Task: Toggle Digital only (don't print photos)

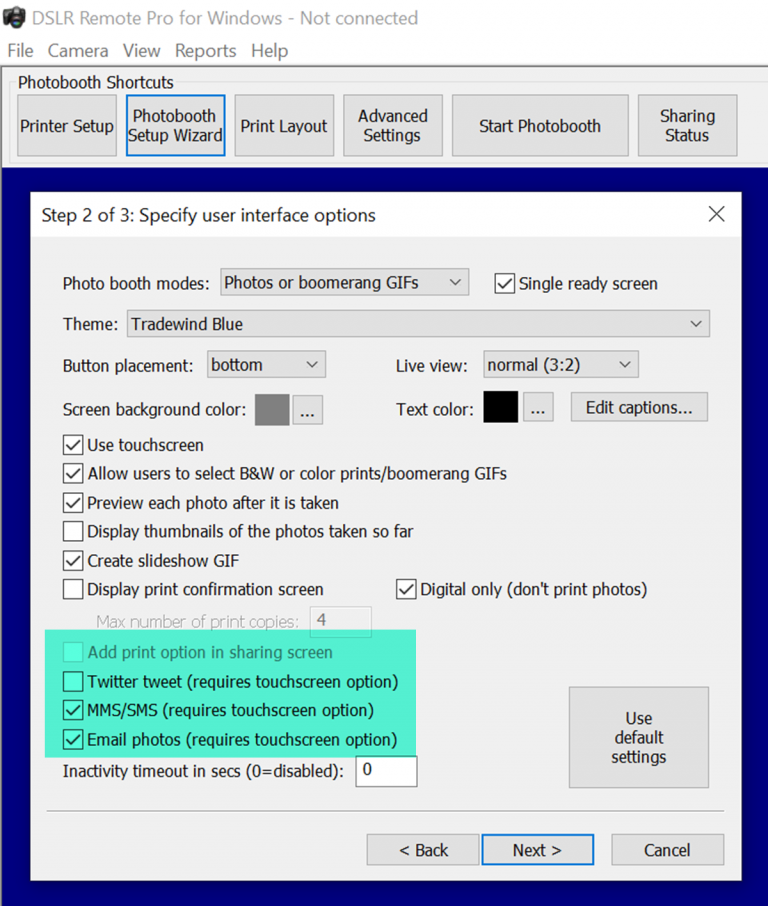Action: pyautogui.click(x=406, y=589)
